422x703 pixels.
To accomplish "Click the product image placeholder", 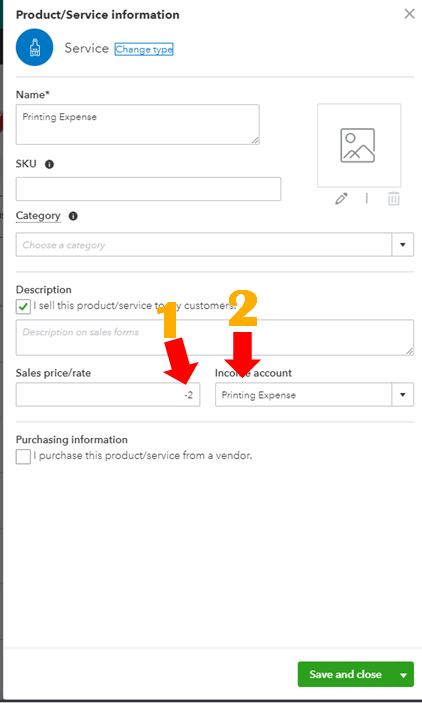I will [x=359, y=145].
